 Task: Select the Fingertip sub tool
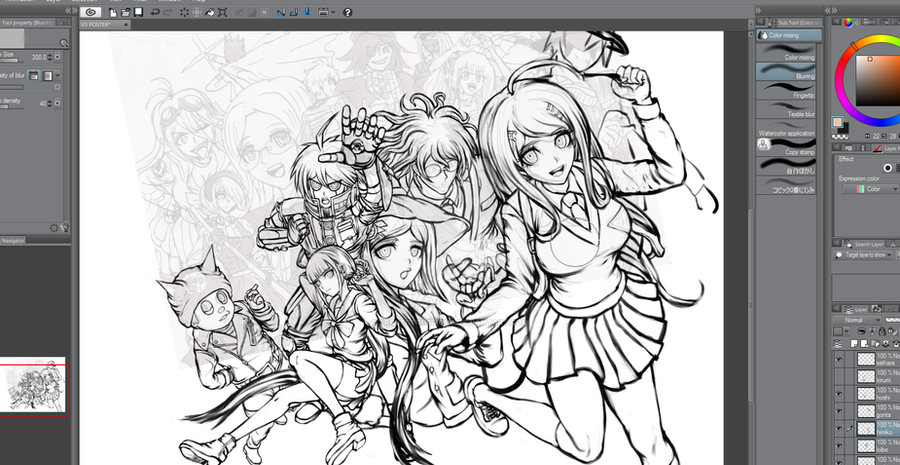click(786, 90)
